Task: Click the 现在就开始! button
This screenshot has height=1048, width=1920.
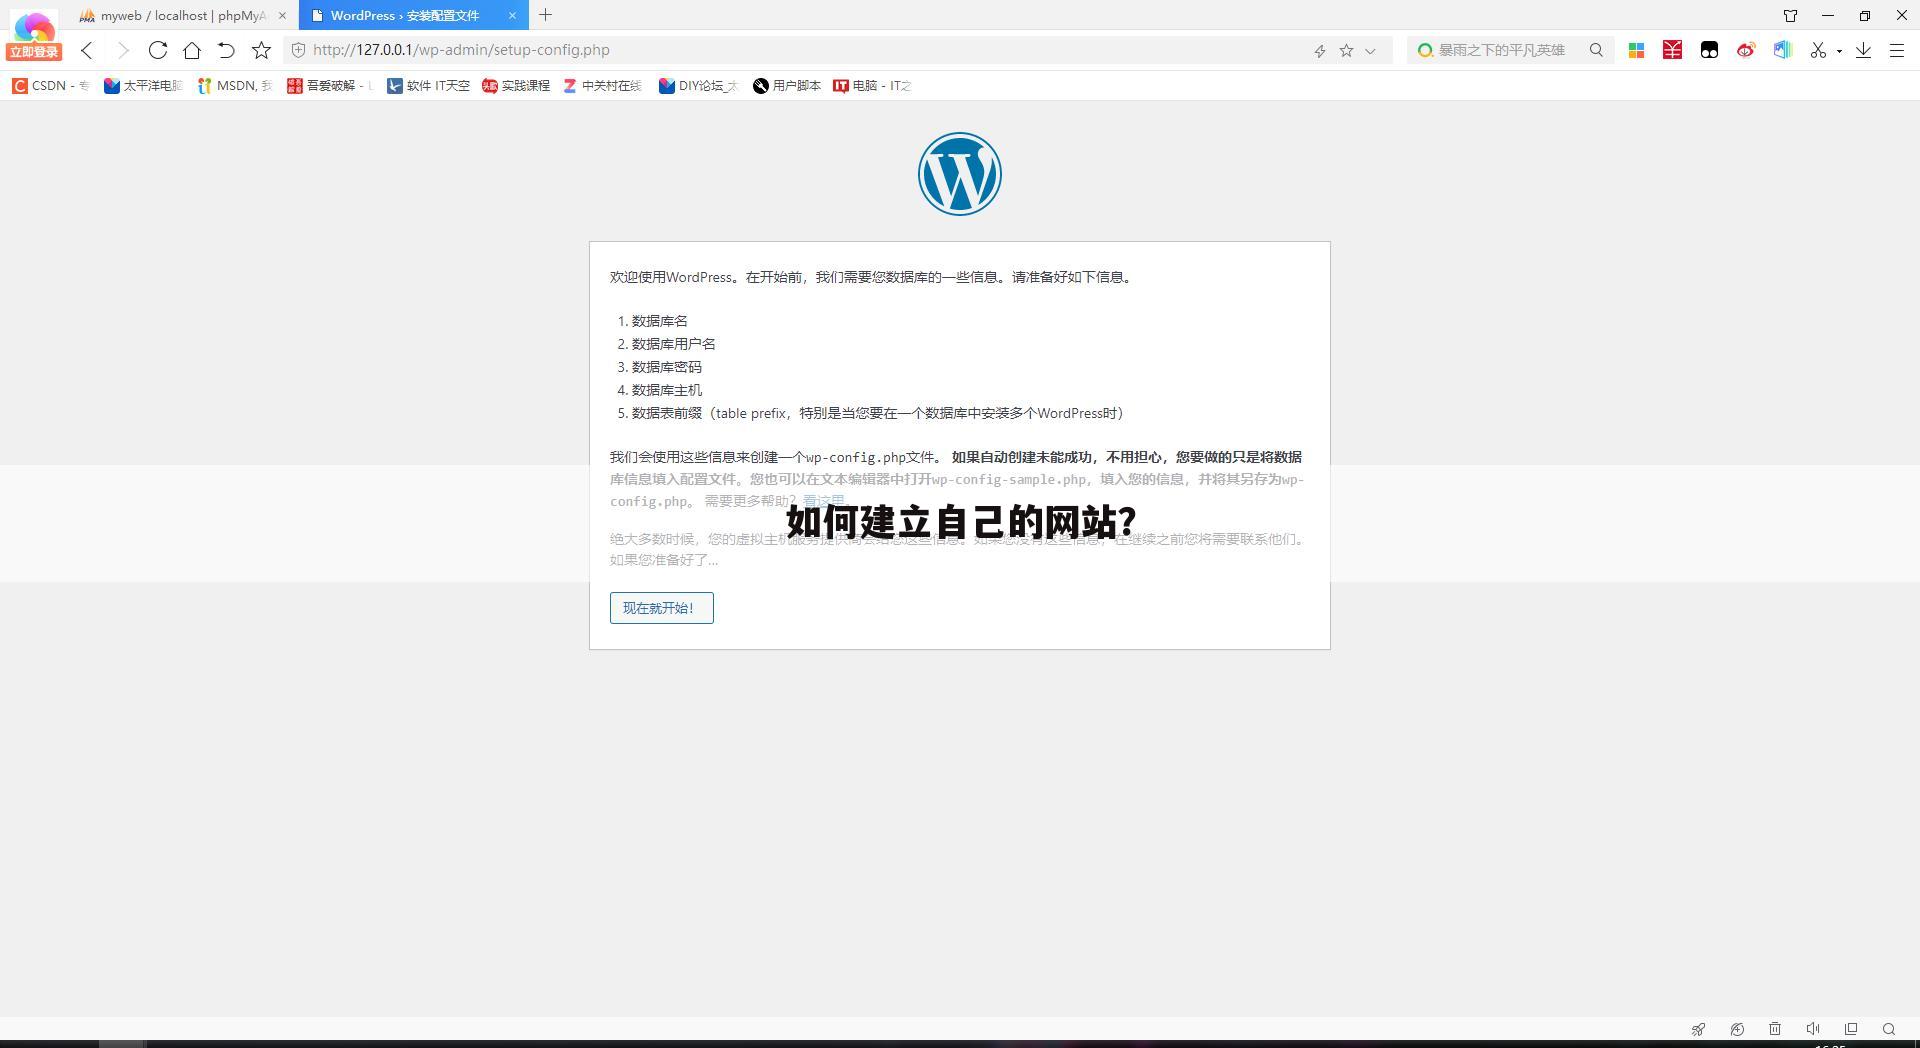Action: (662, 608)
